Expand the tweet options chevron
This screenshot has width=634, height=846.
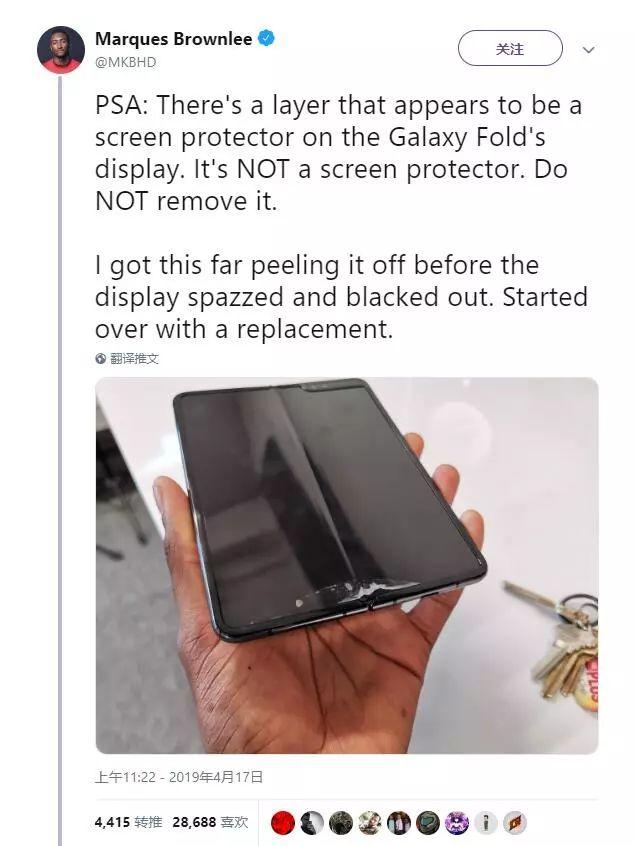[589, 50]
